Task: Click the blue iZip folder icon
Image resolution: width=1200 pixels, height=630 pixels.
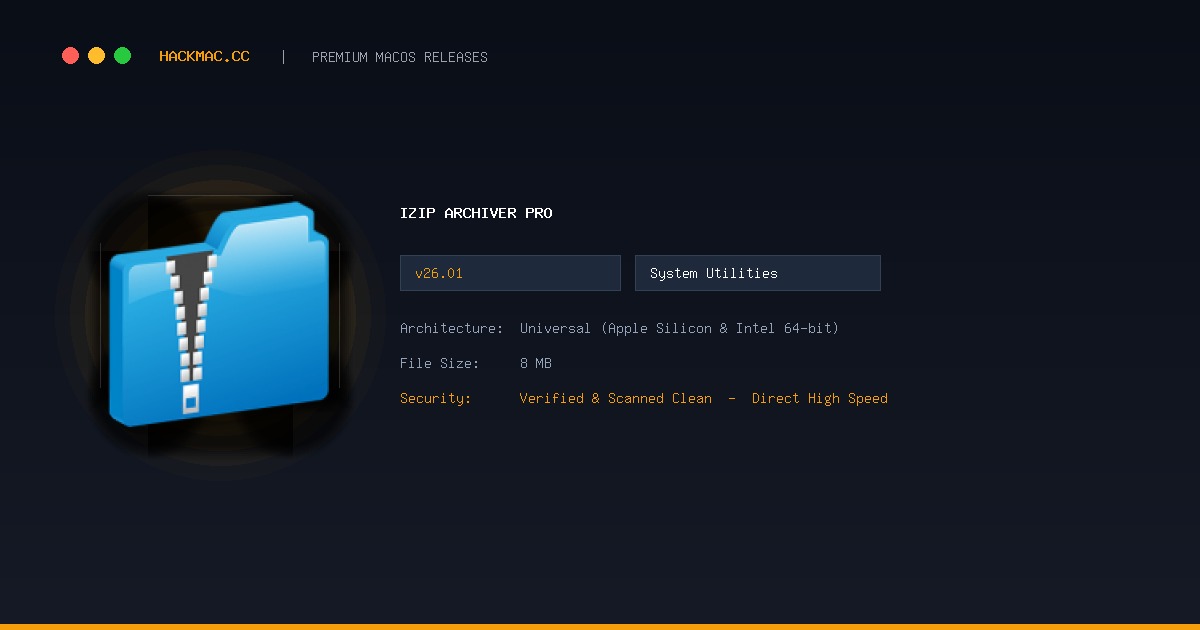Action: tap(219, 314)
